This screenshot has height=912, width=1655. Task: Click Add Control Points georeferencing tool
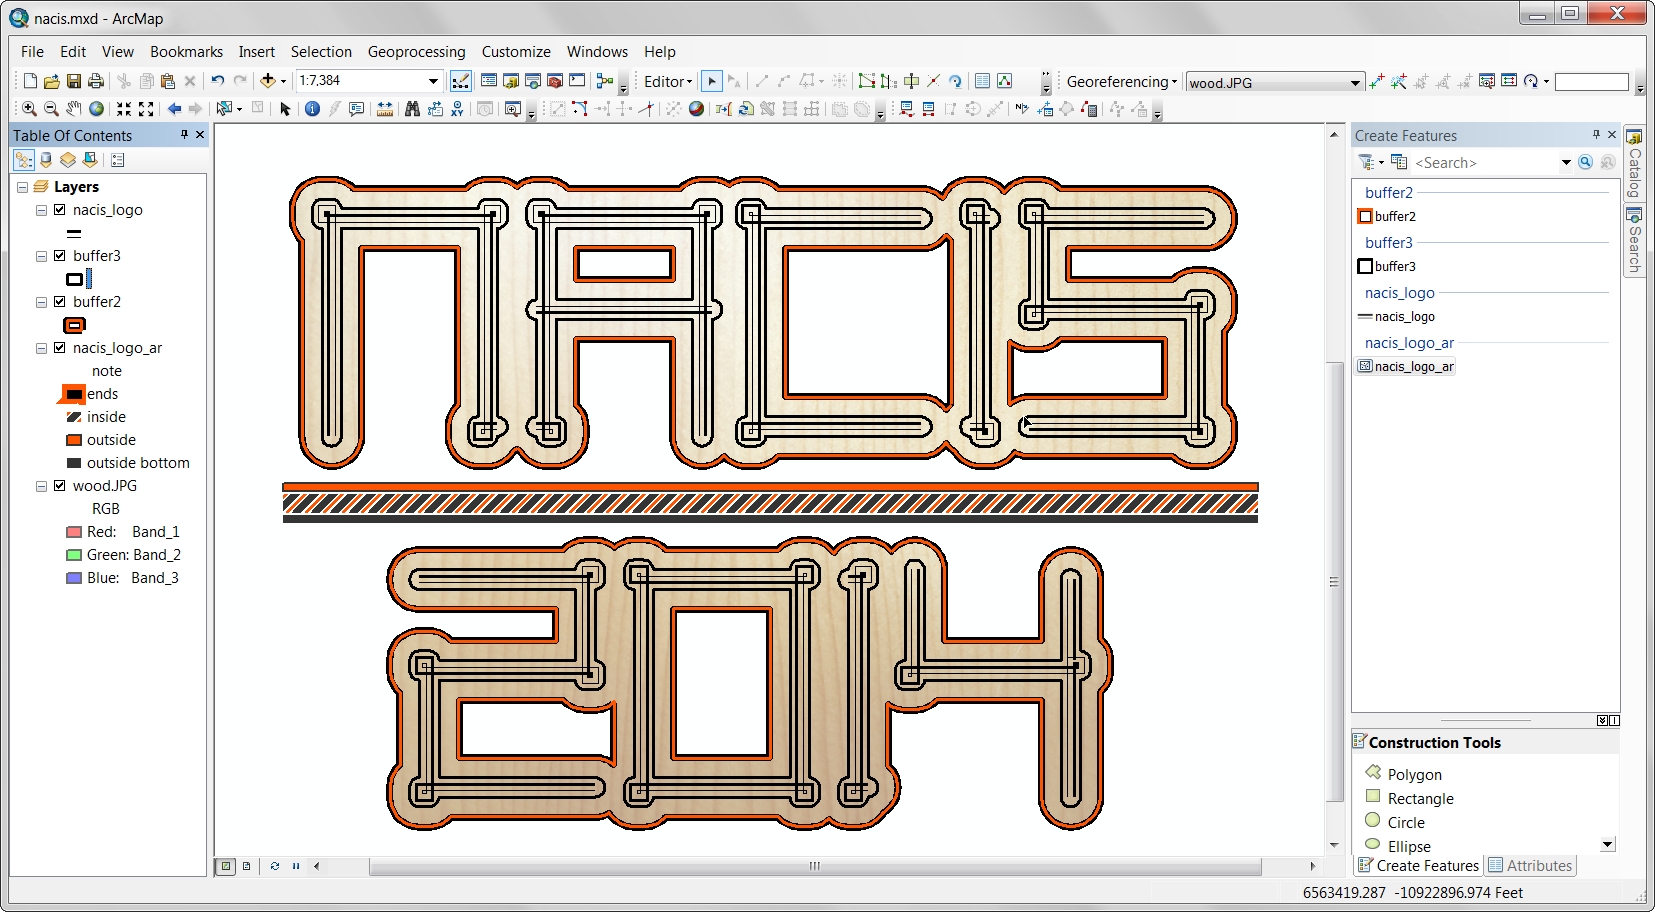tap(1377, 81)
